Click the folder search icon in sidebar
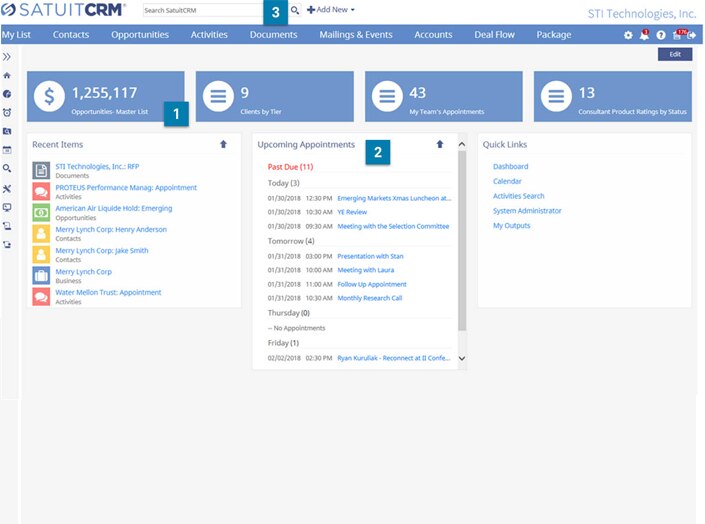 (7, 131)
